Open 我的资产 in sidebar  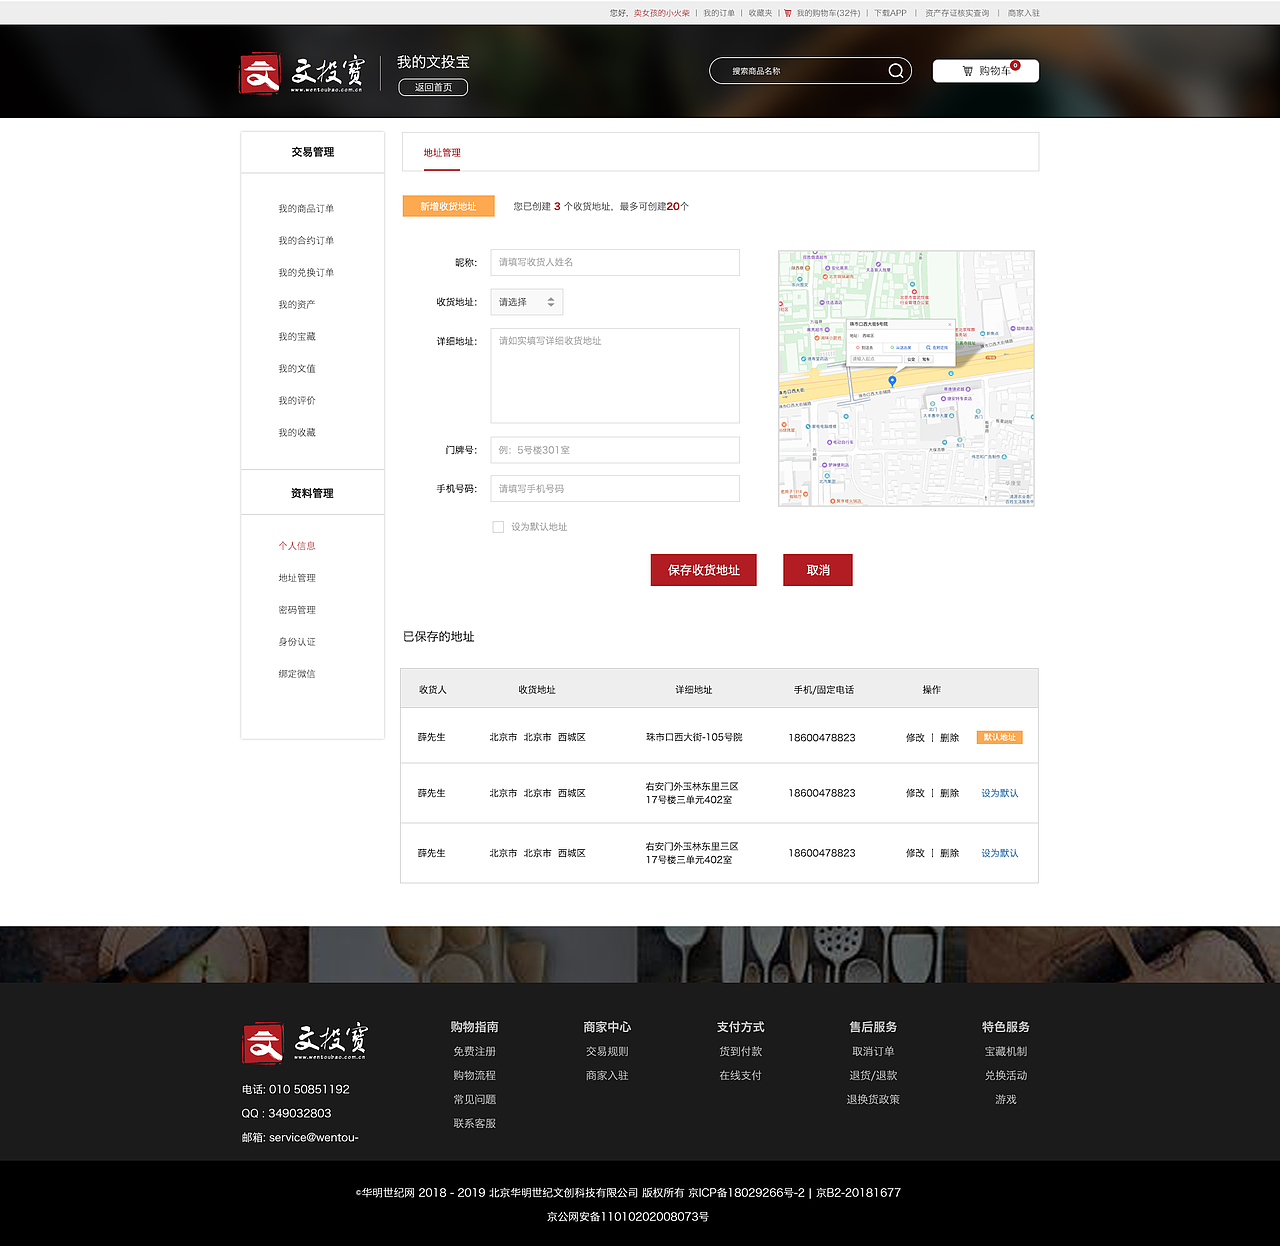click(x=297, y=305)
